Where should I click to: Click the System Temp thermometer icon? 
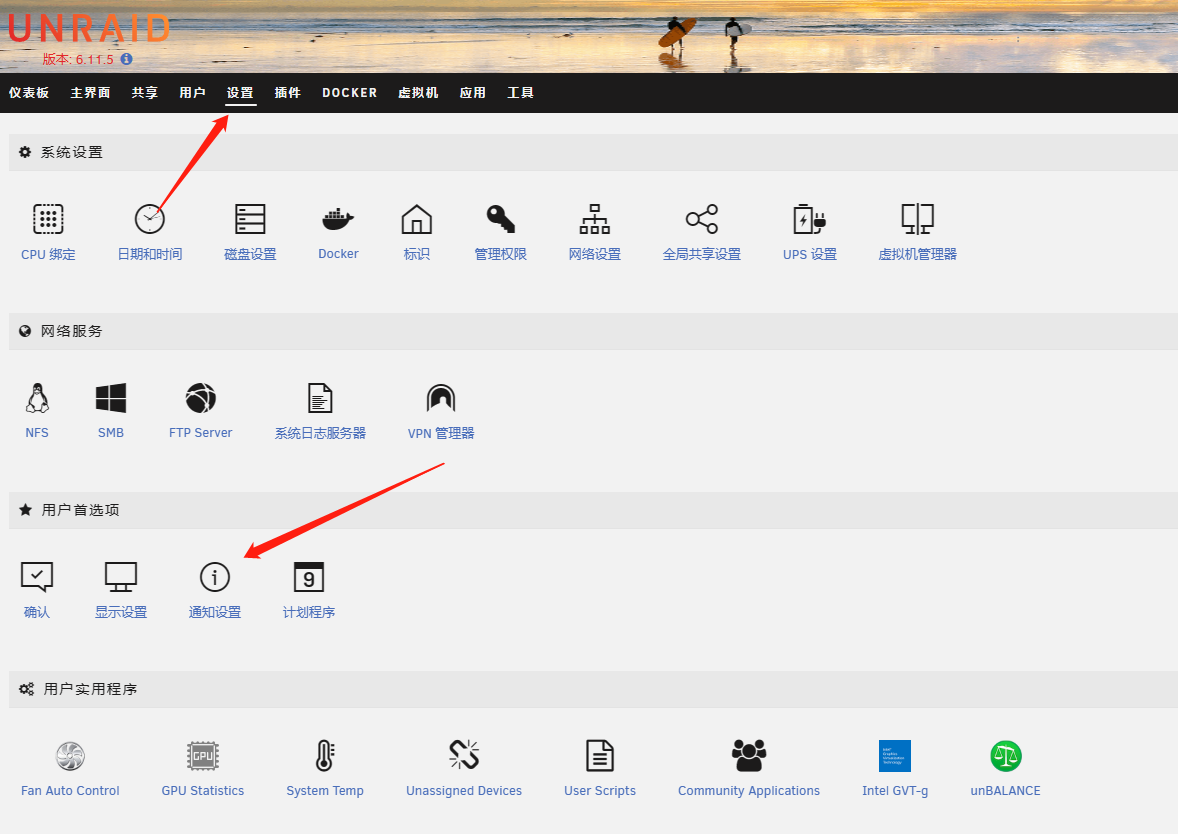(324, 756)
